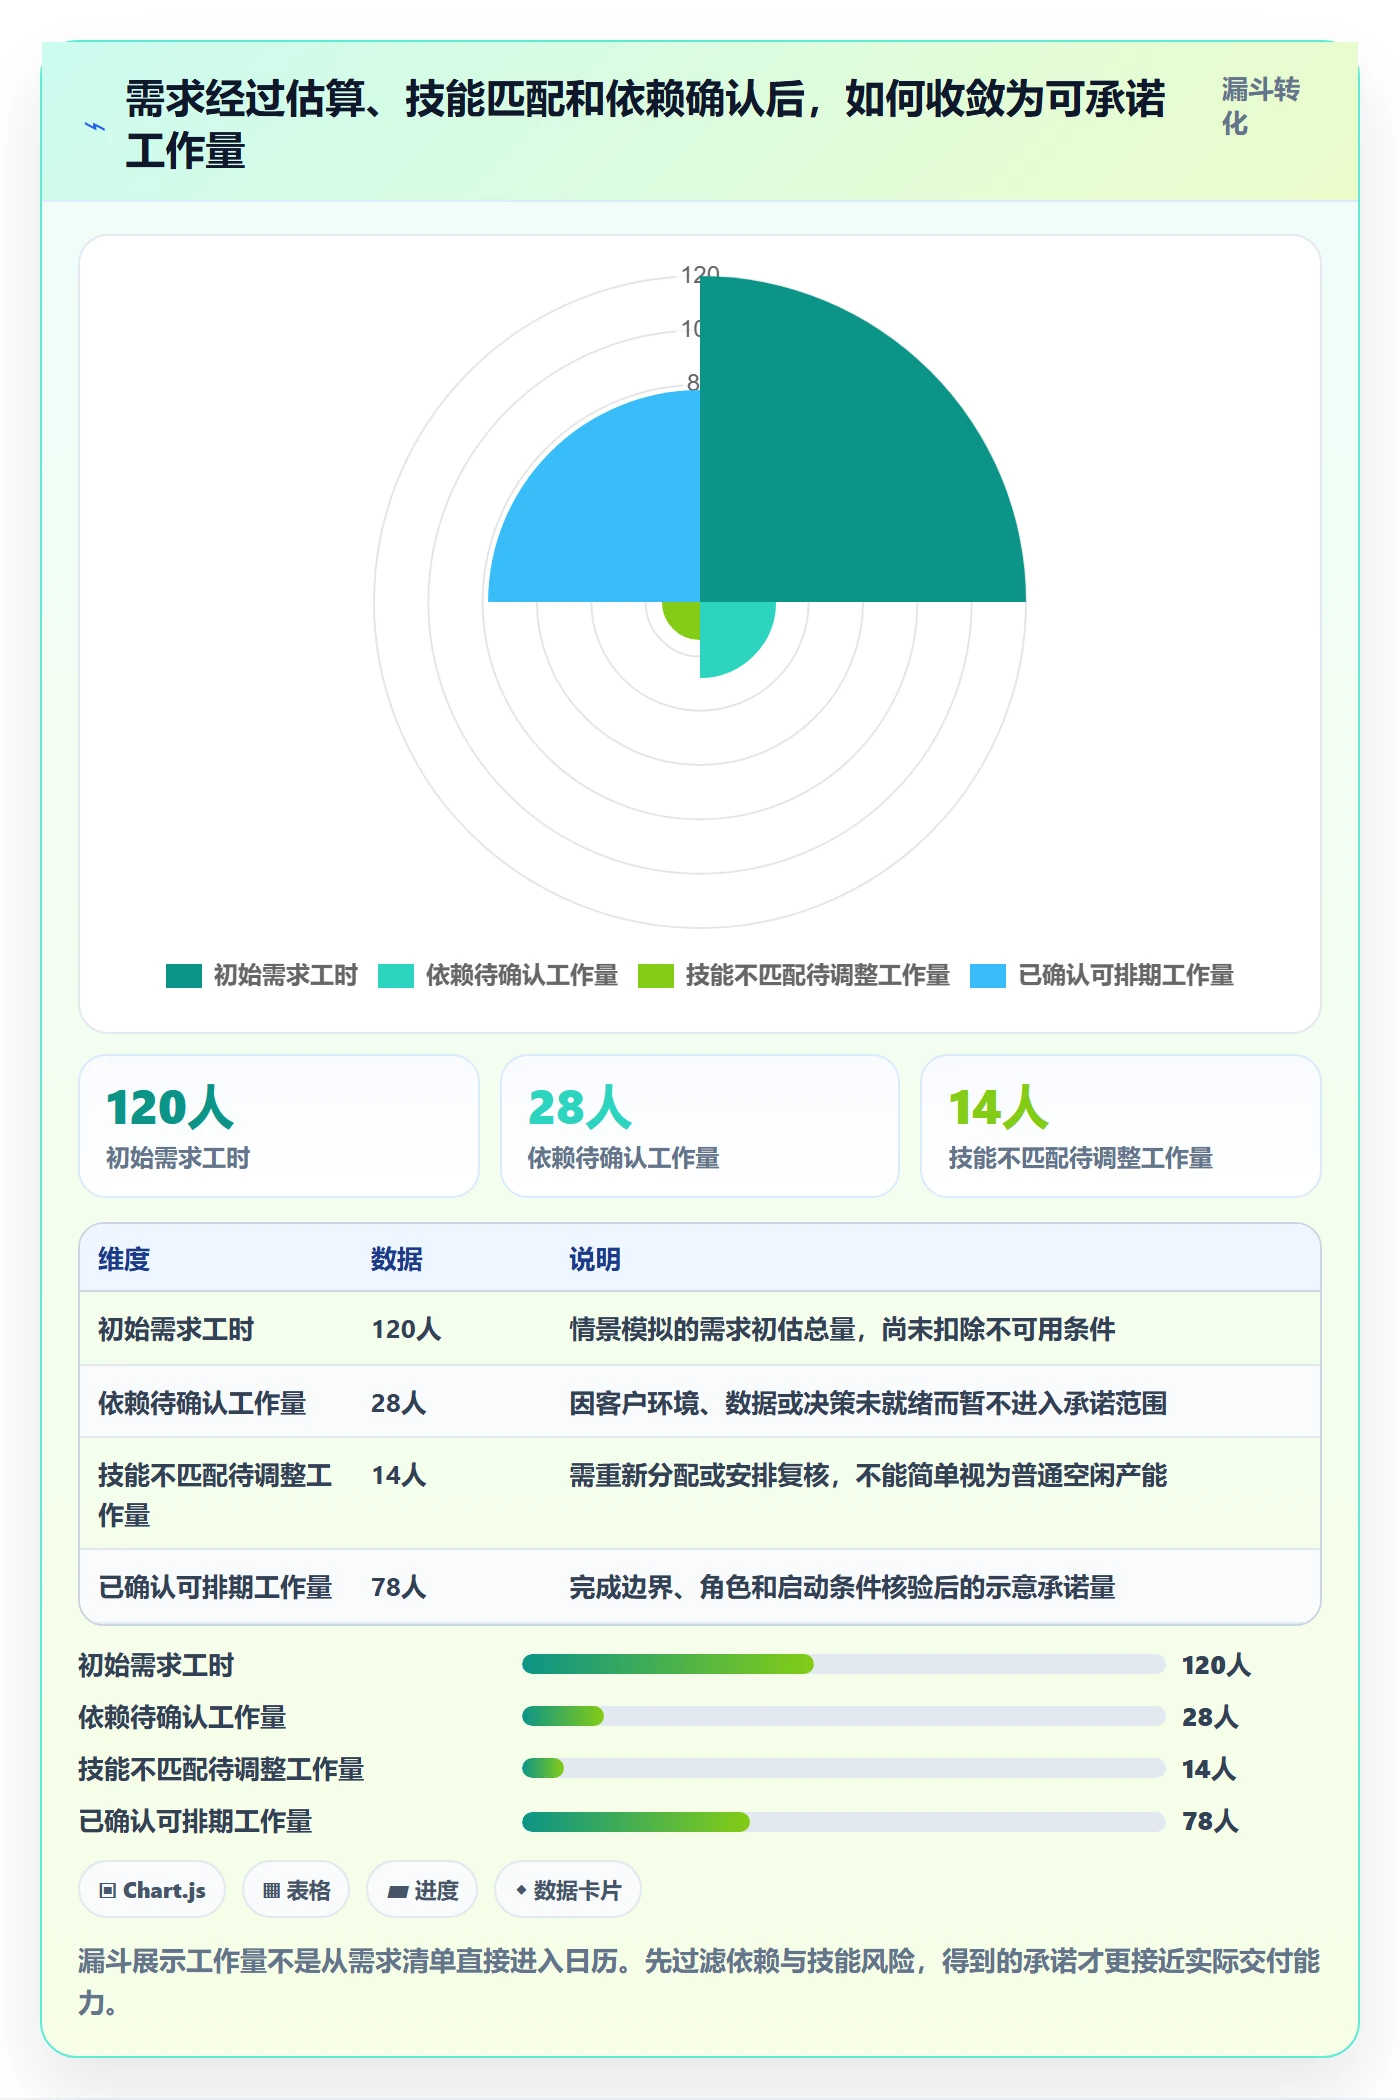
Task: Click the 120人 value beside the progress bar
Action: coord(1216,1665)
